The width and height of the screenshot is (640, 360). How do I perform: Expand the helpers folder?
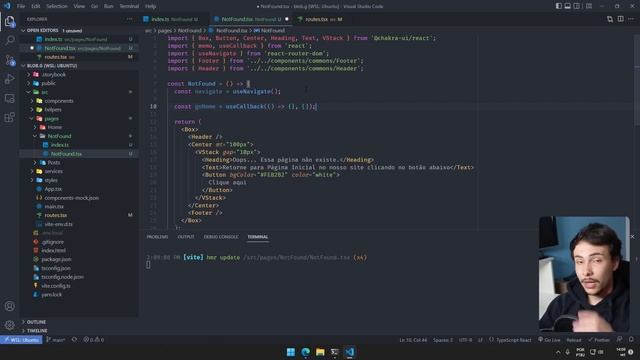click(x=32, y=110)
